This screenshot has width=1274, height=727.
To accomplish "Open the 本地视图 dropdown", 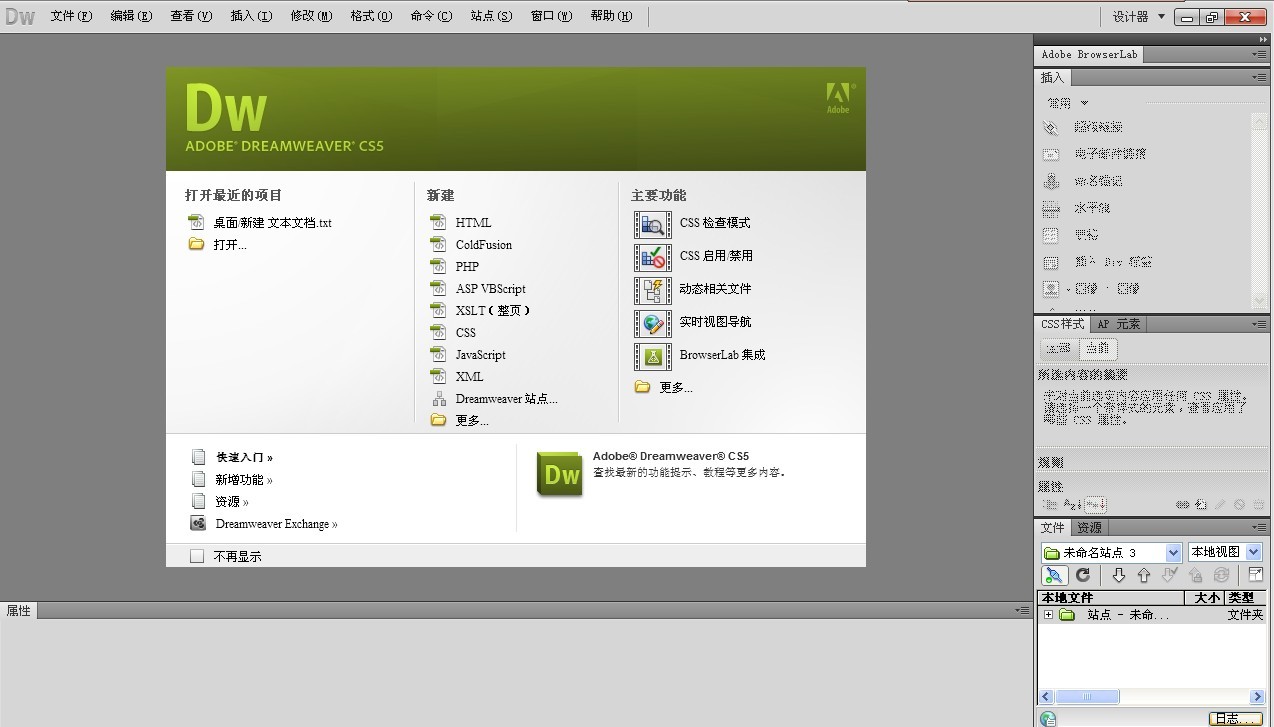I will click(1252, 551).
